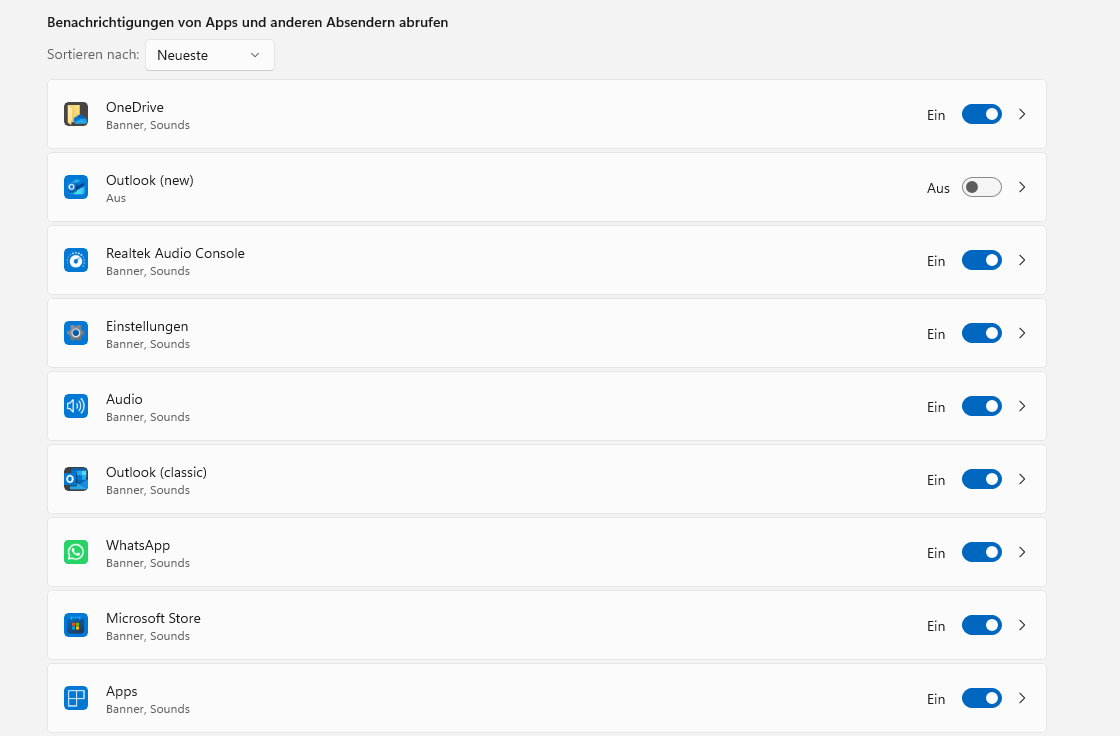Viewport: 1120px width, 736px height.
Task: Click the Realtek Audio Console icon
Action: (x=76, y=260)
